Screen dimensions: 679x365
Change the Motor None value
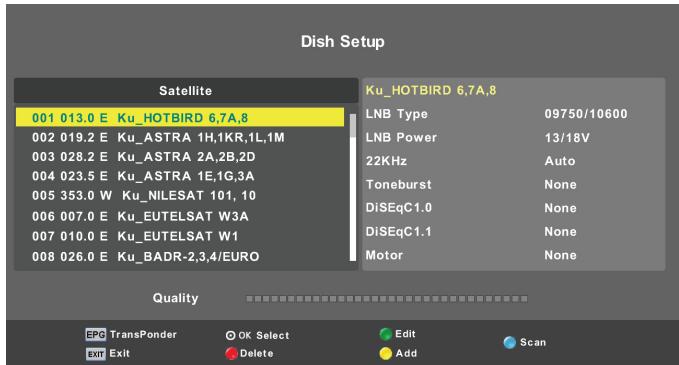coord(560,255)
